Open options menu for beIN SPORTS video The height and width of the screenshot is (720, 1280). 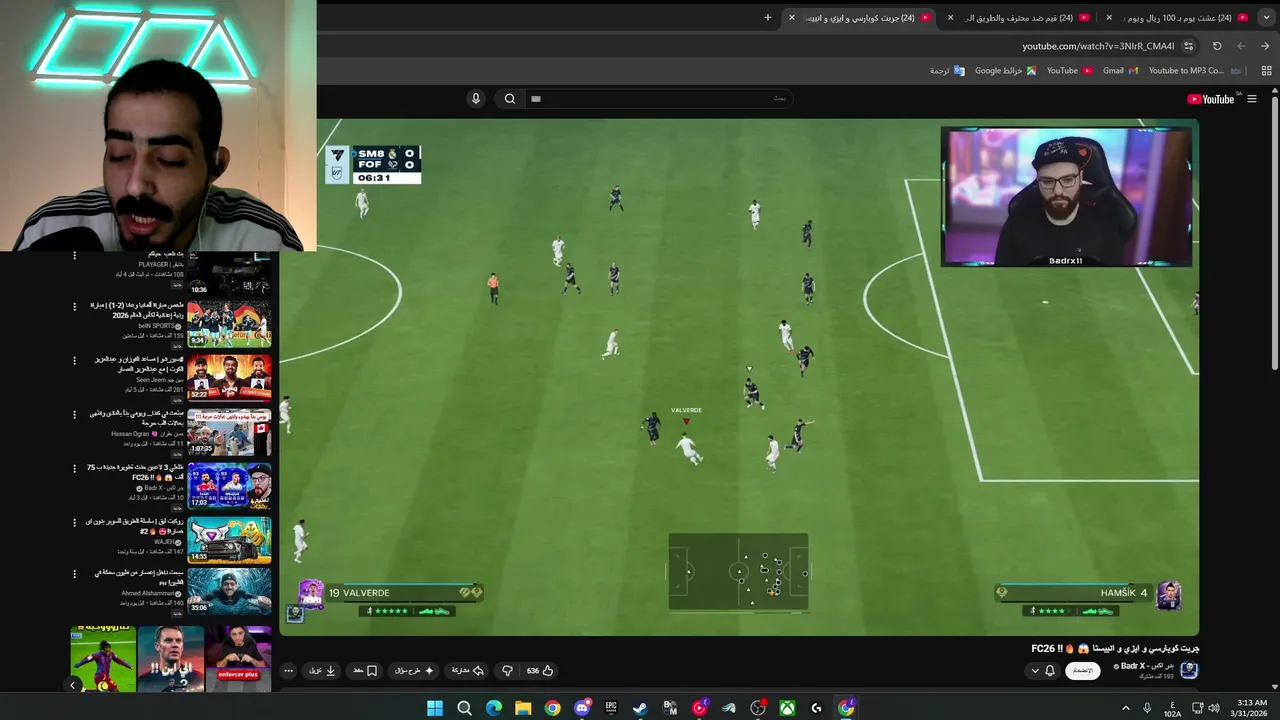tap(74, 307)
